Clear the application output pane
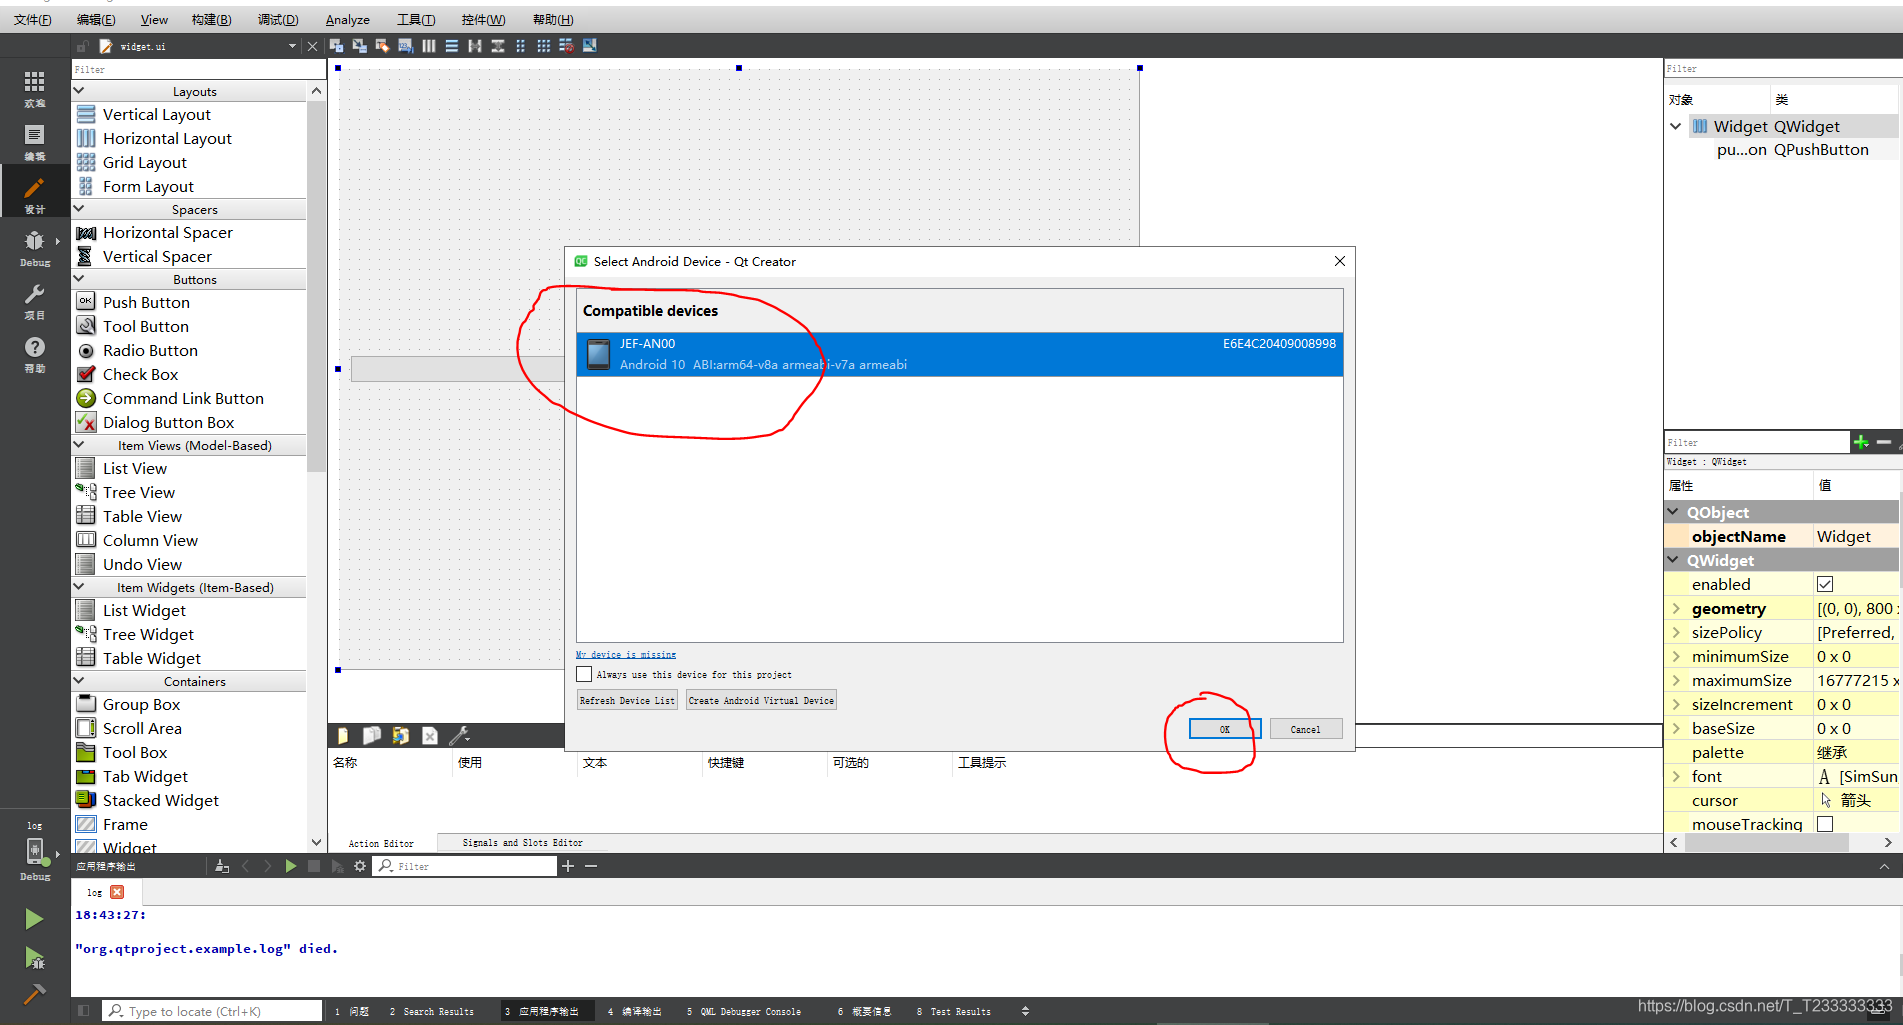This screenshot has width=1903, height=1025. click(222, 866)
